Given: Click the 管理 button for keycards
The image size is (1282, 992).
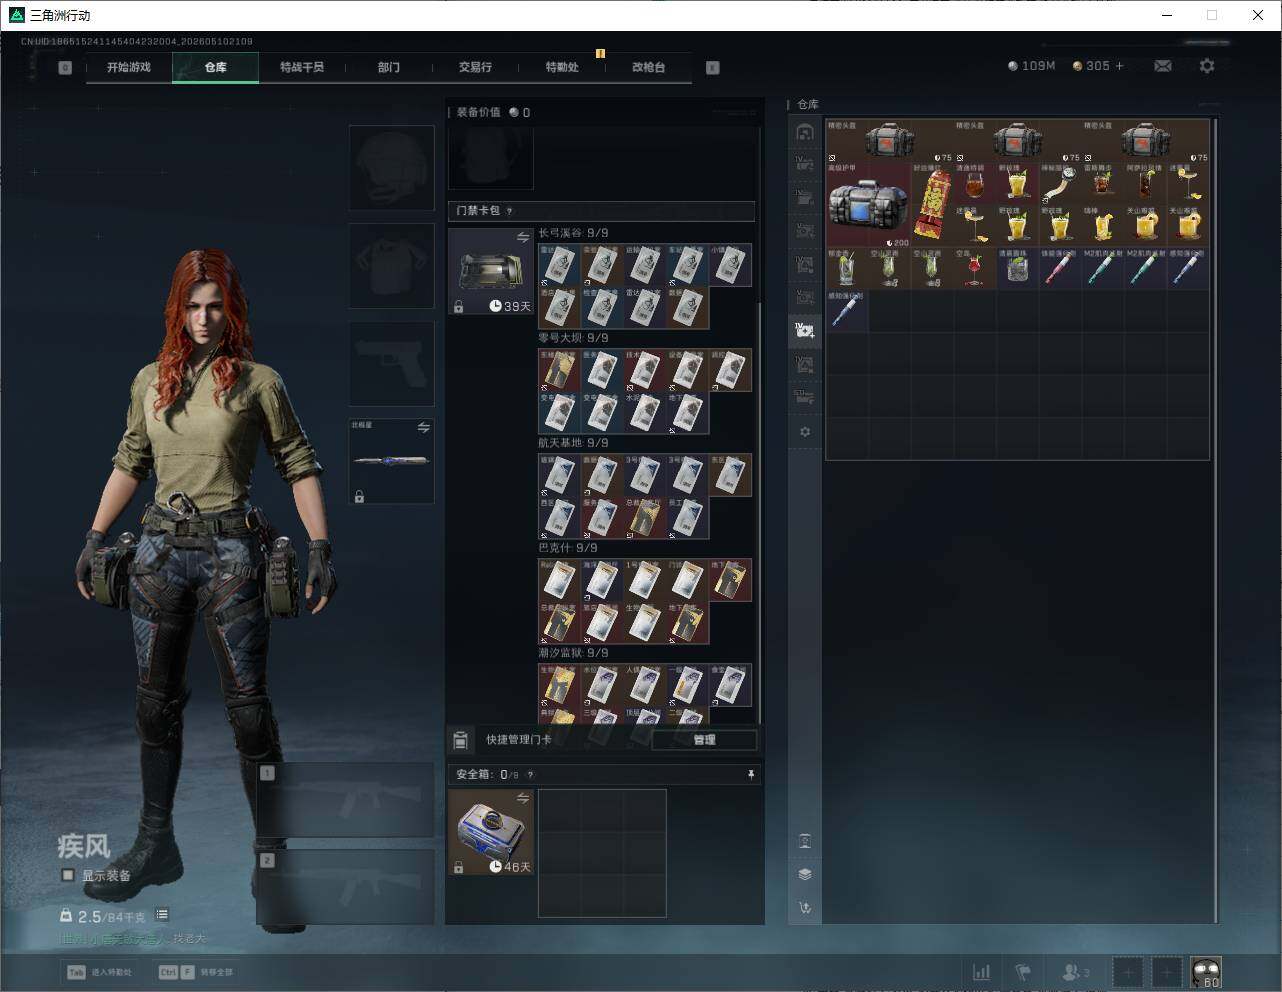Looking at the screenshot, I should click(704, 740).
